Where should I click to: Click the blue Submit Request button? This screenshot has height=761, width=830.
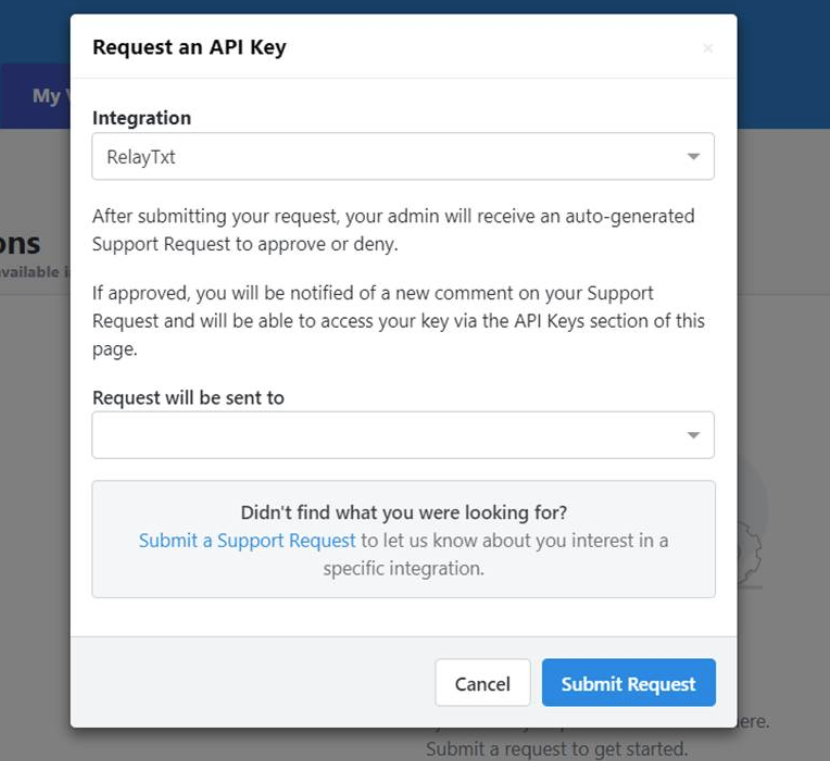628,683
